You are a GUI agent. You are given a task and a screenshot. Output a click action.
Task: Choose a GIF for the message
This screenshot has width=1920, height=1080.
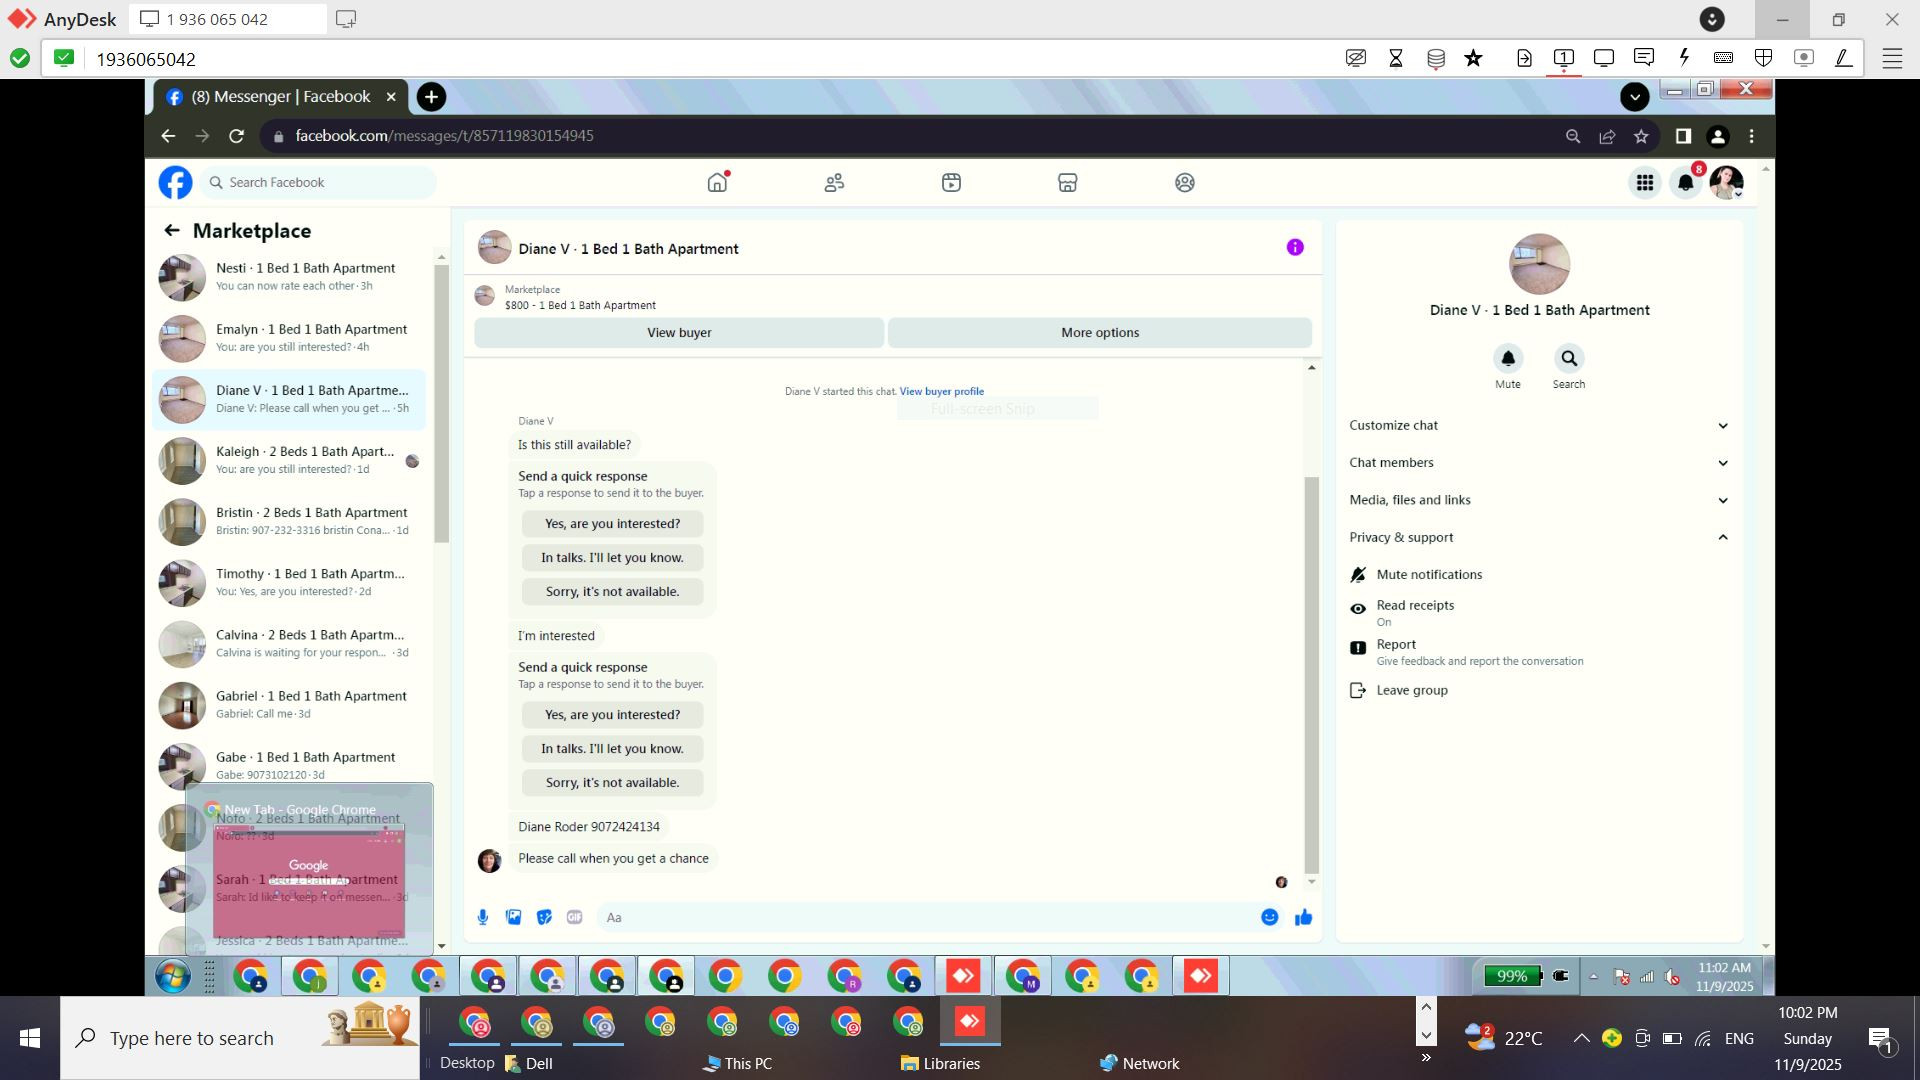[x=574, y=917]
